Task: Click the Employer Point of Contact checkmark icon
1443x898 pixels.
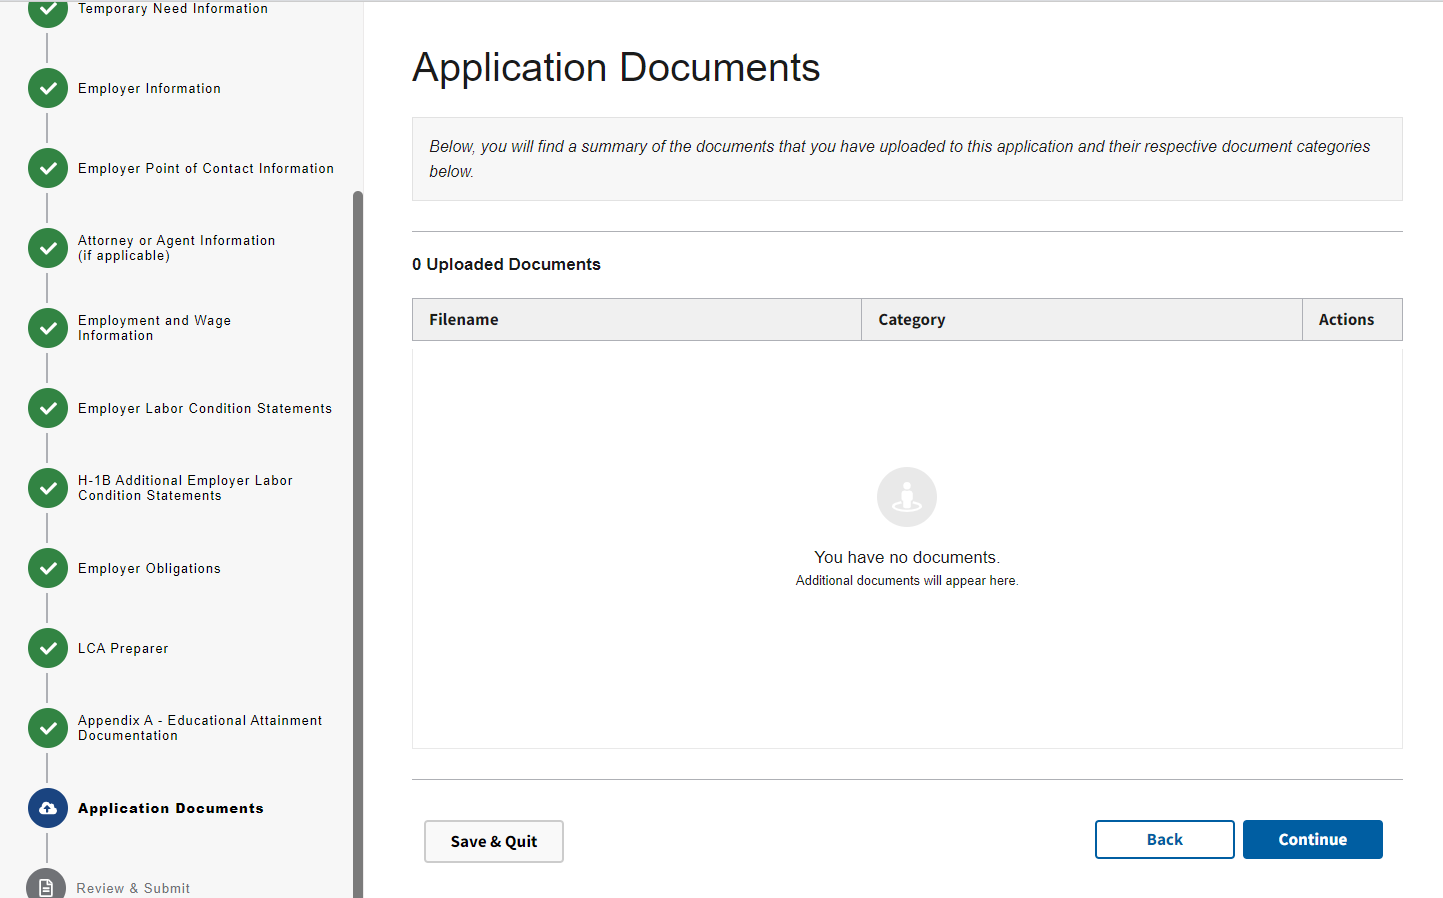Action: 48,168
